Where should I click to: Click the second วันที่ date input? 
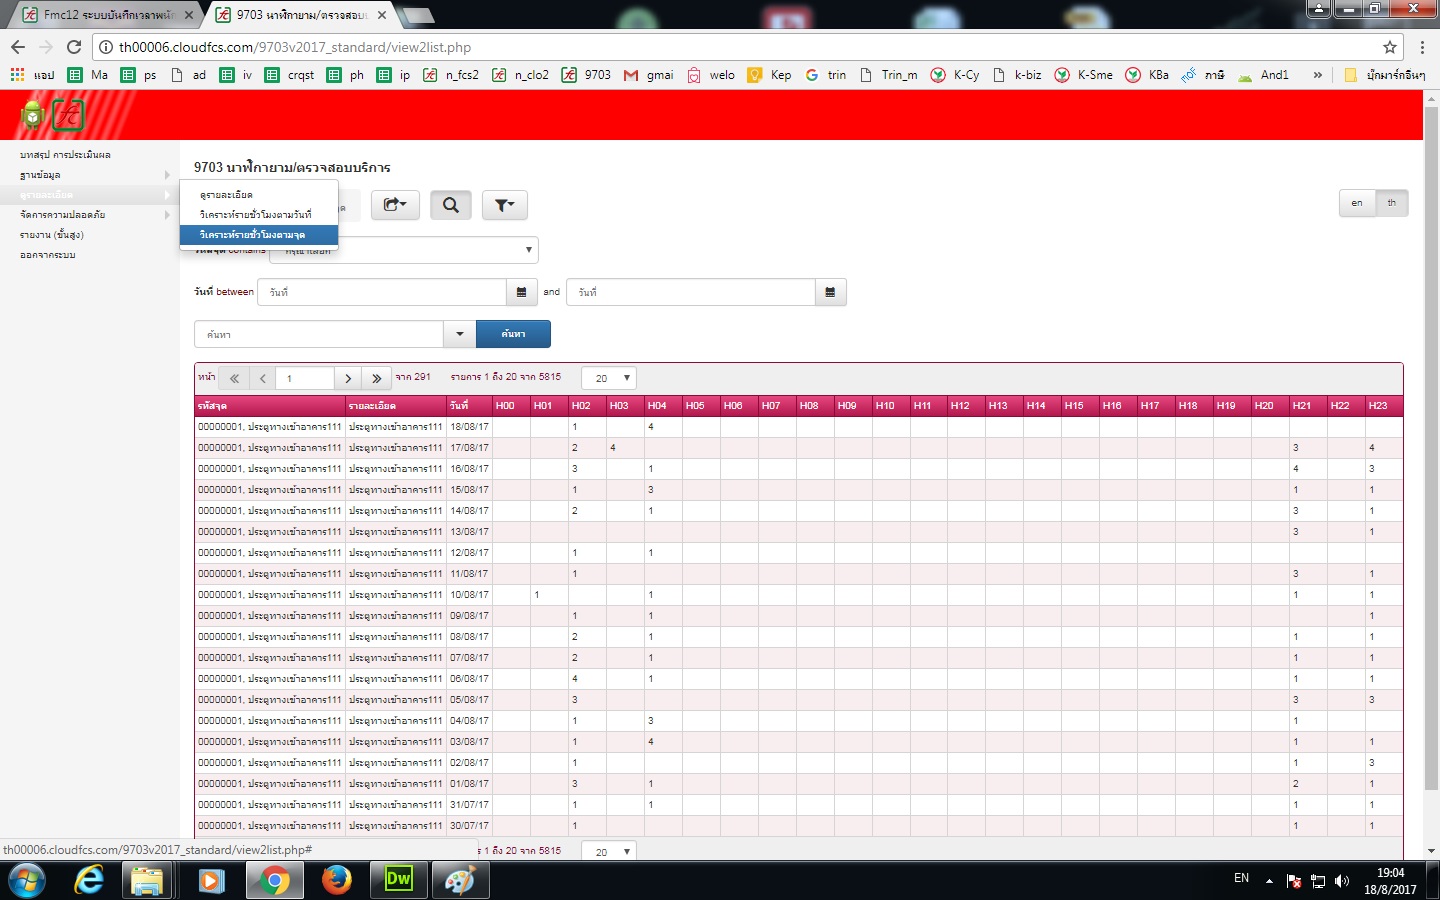[691, 292]
